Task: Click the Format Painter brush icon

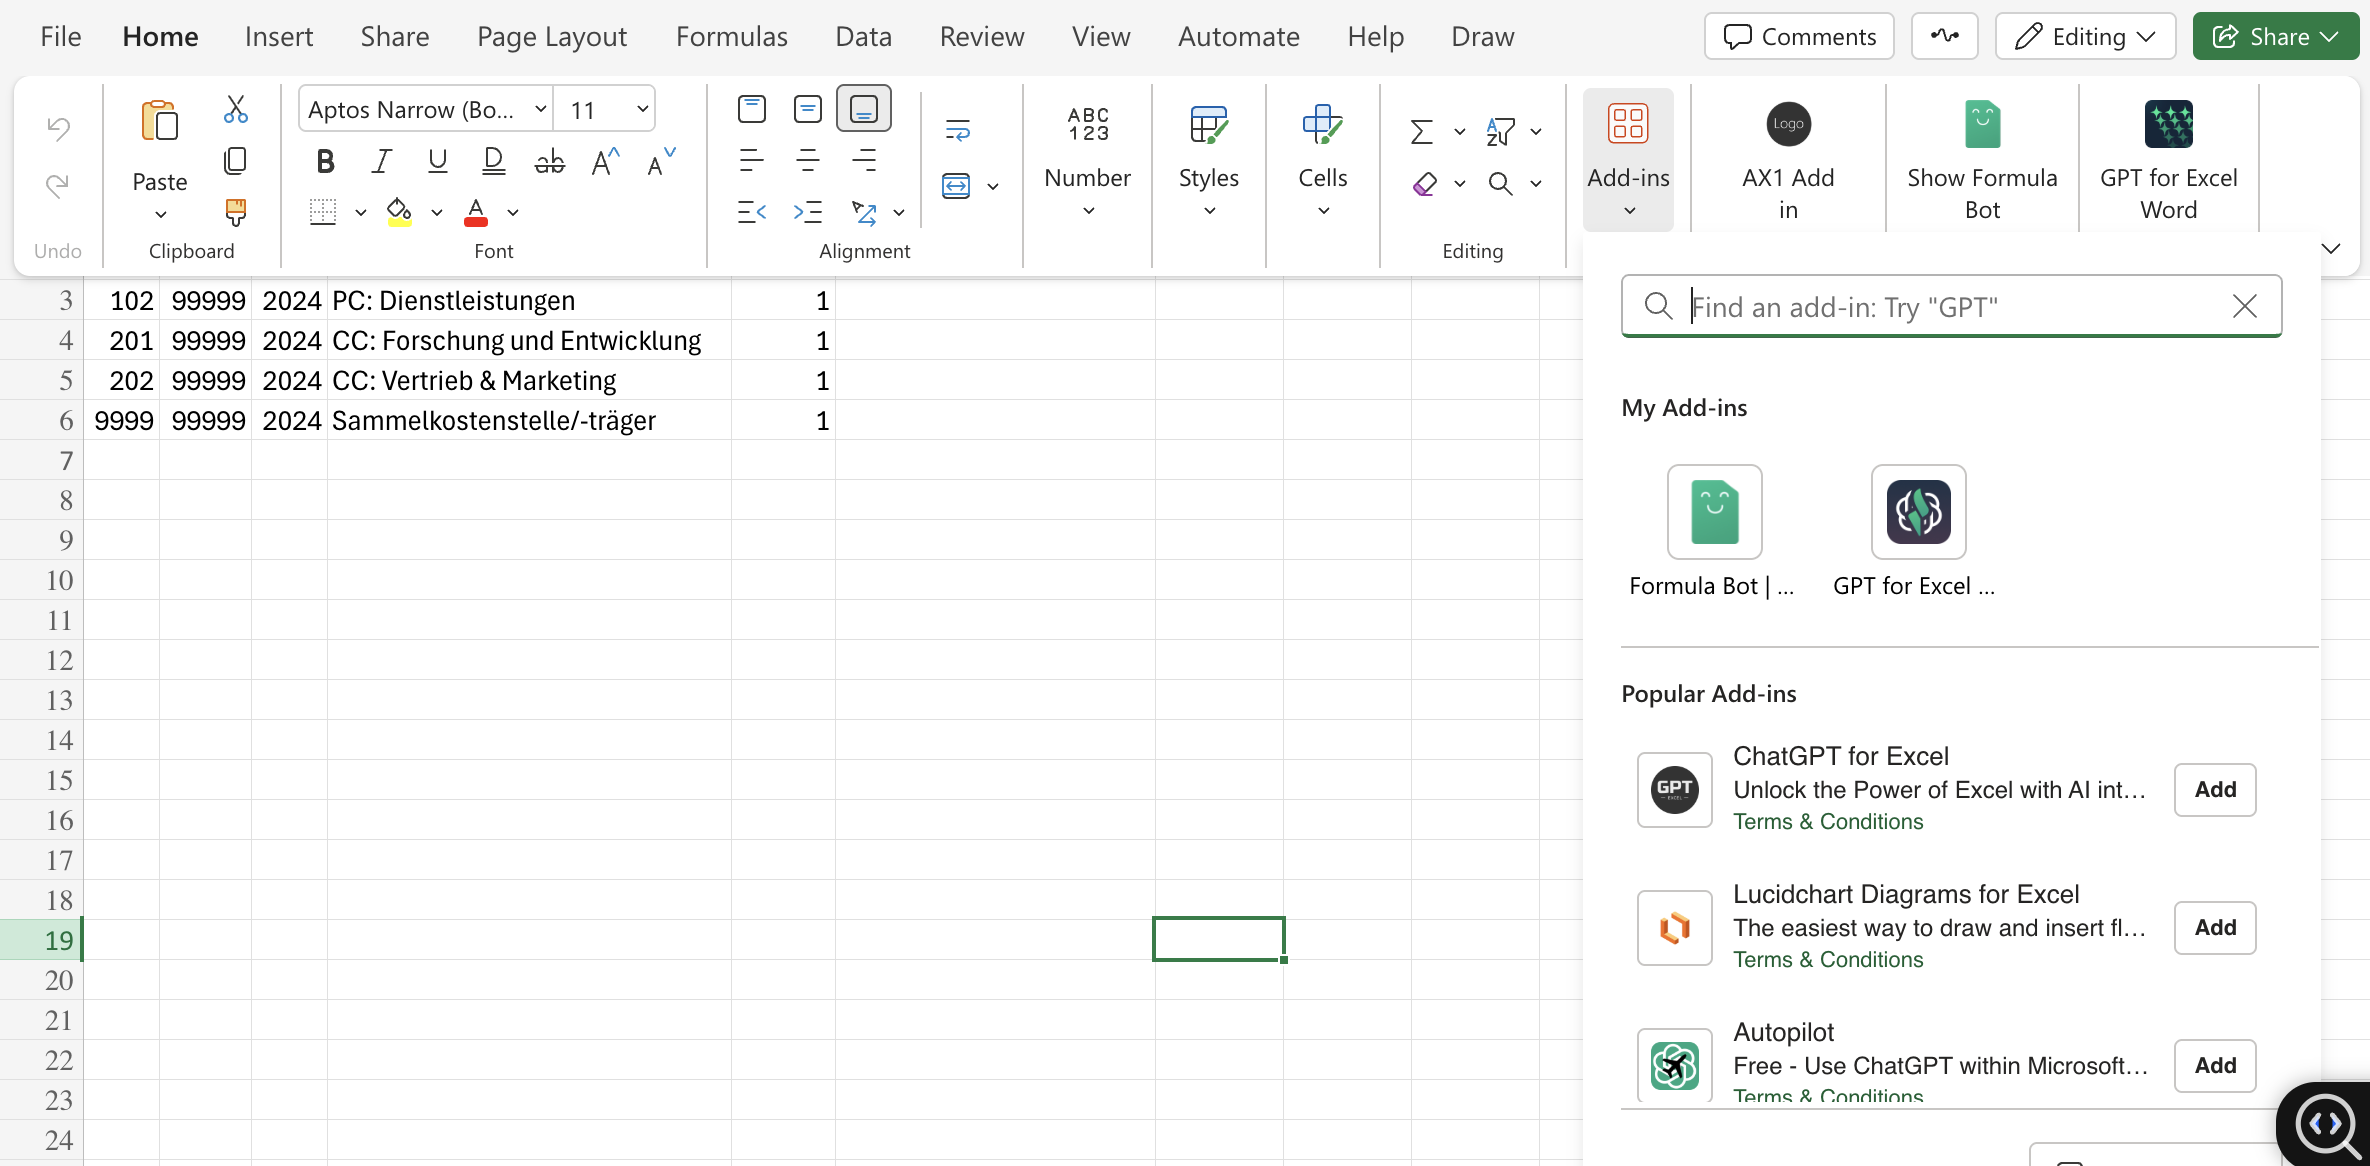Action: [x=236, y=211]
